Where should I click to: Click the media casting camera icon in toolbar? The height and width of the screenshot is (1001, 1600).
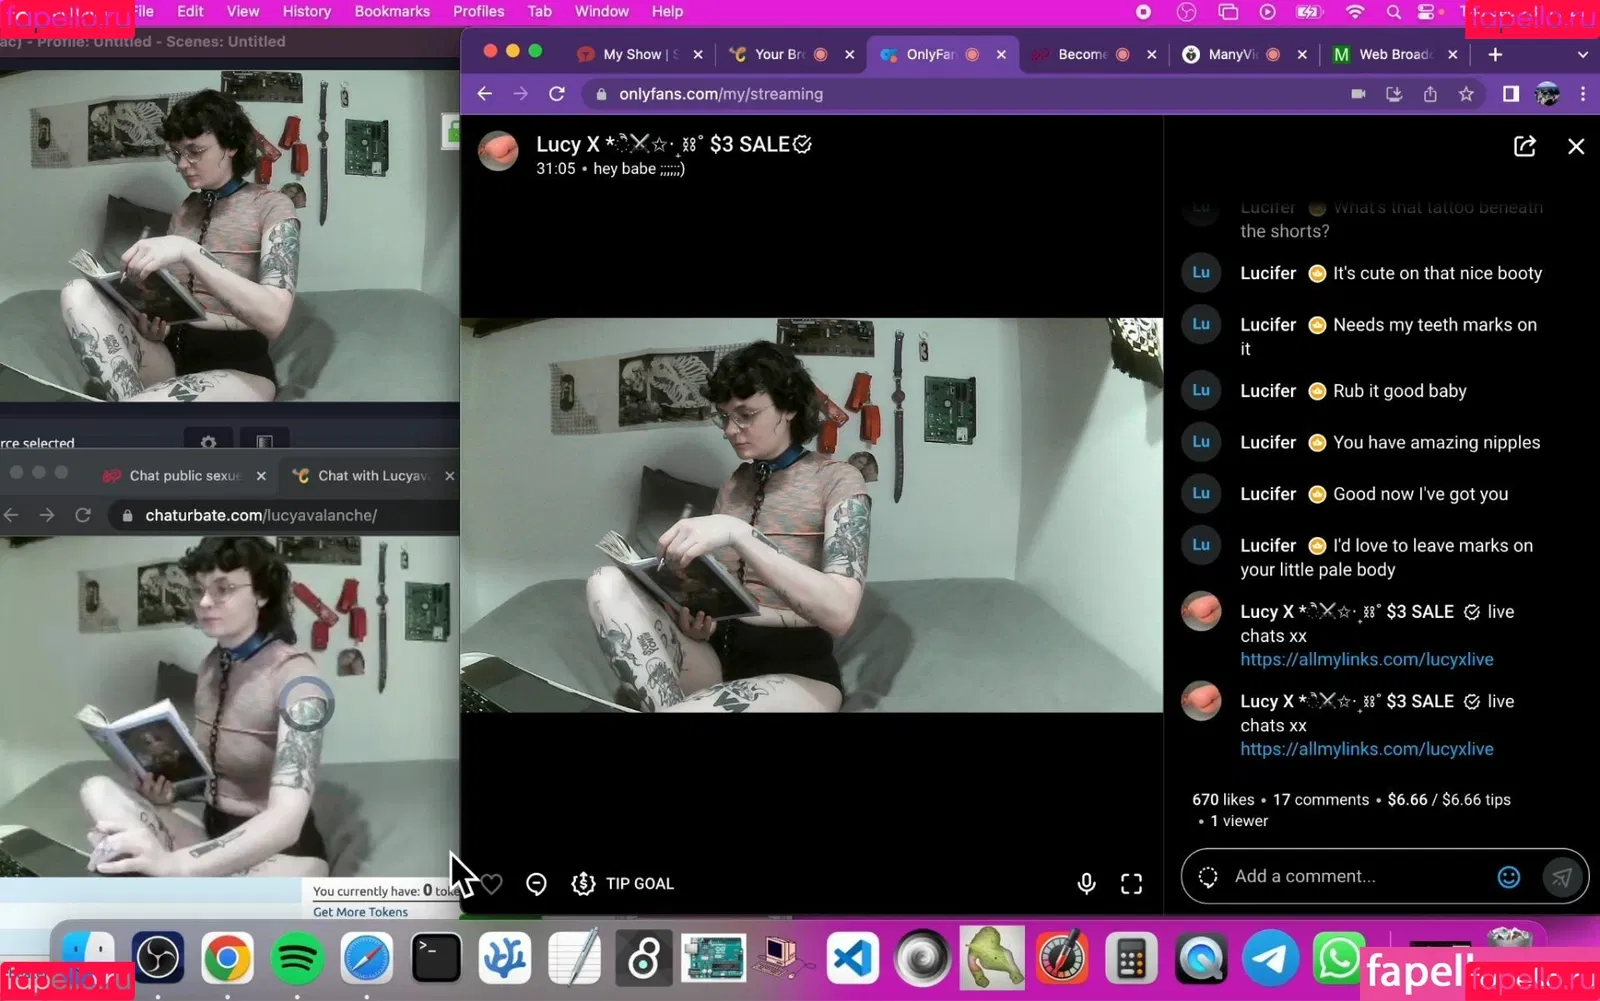(1358, 93)
